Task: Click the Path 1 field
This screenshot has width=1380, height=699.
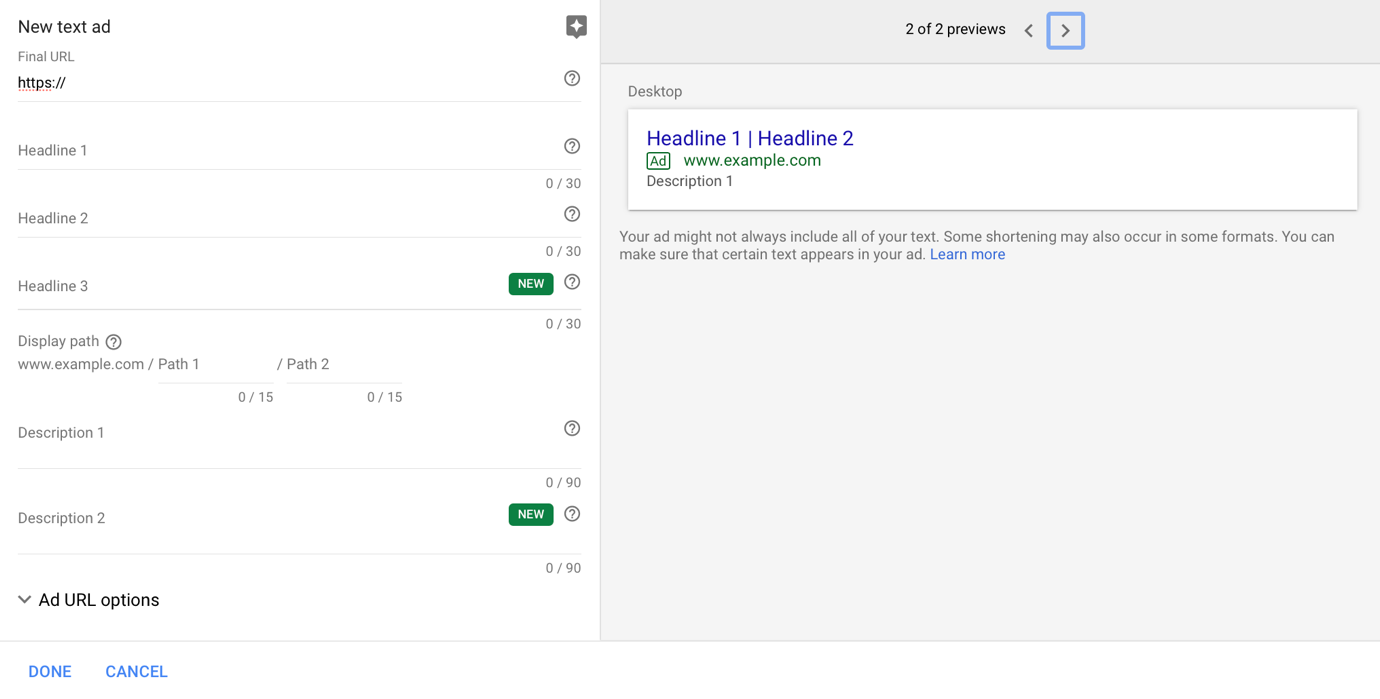Action: (x=215, y=365)
